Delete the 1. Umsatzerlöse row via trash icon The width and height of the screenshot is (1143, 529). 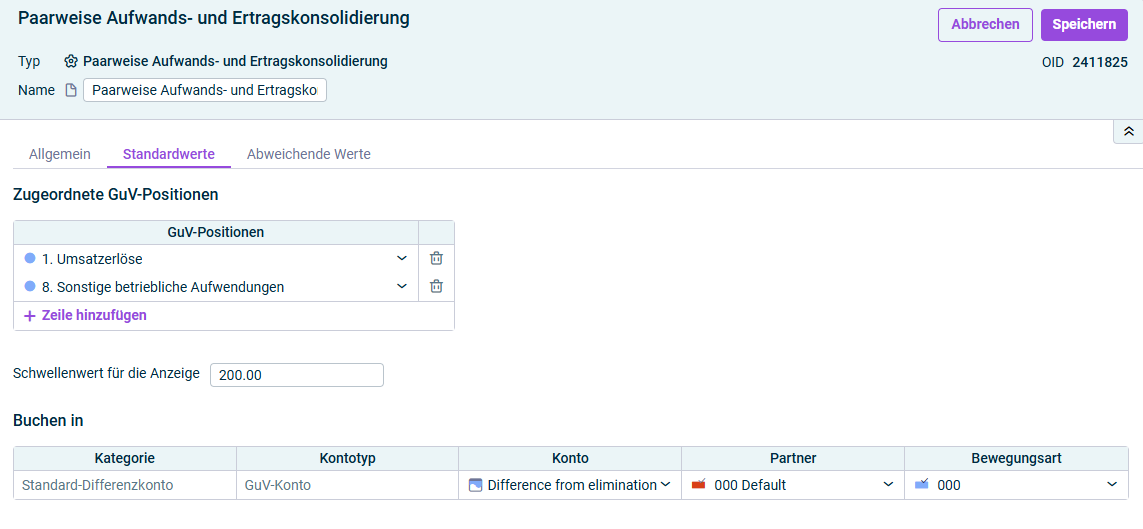point(436,258)
